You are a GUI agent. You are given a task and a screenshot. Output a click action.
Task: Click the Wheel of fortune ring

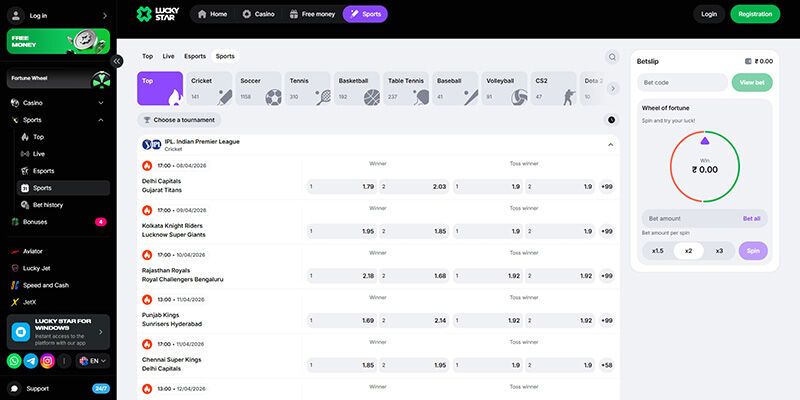(705, 166)
